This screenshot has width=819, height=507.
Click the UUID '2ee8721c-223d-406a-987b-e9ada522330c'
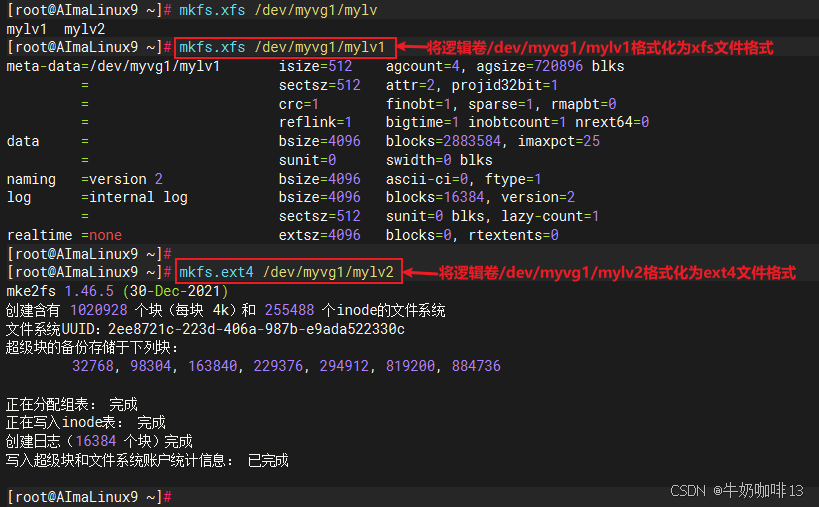click(256, 329)
